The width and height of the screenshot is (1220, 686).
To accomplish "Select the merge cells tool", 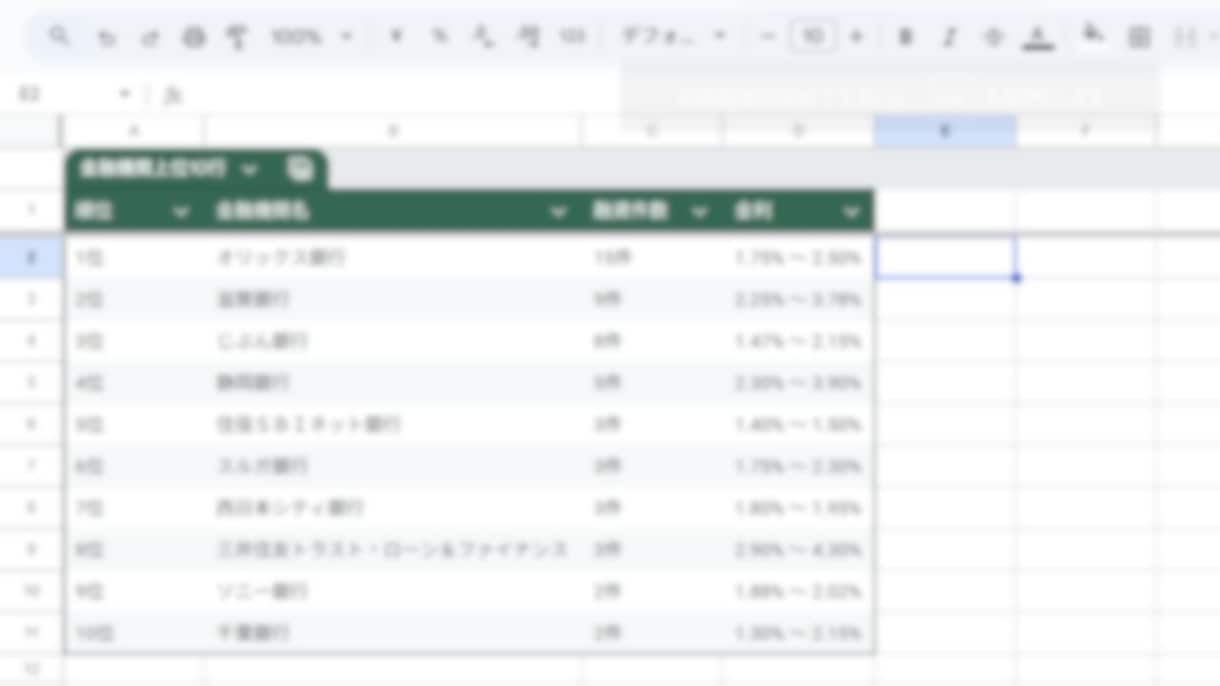I will click(1185, 37).
